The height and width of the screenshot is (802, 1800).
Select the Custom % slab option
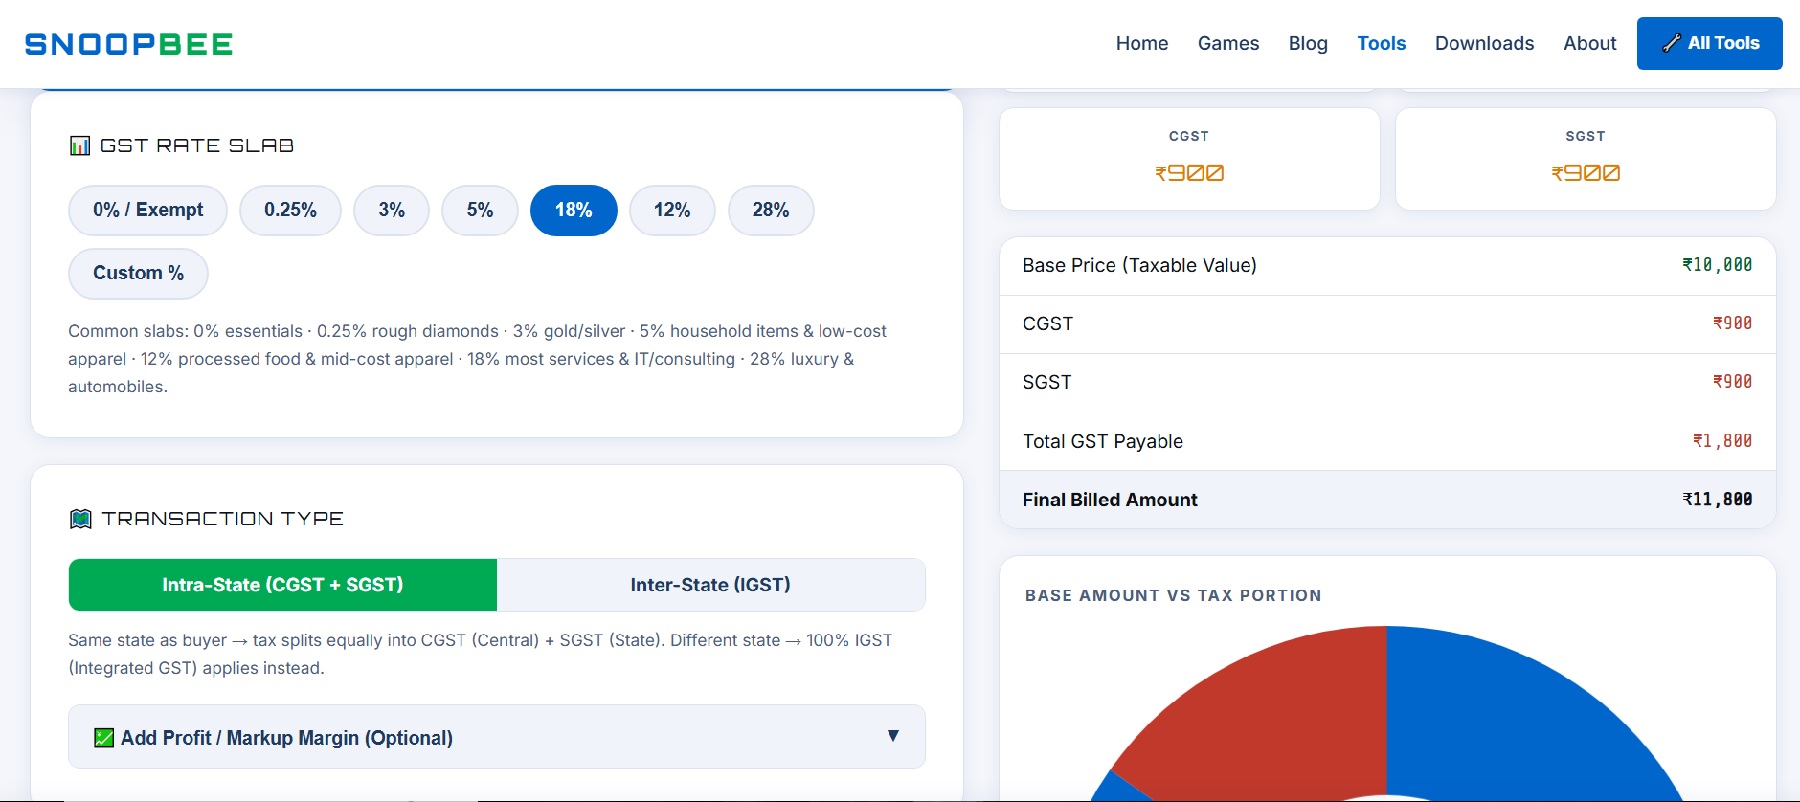coord(138,273)
